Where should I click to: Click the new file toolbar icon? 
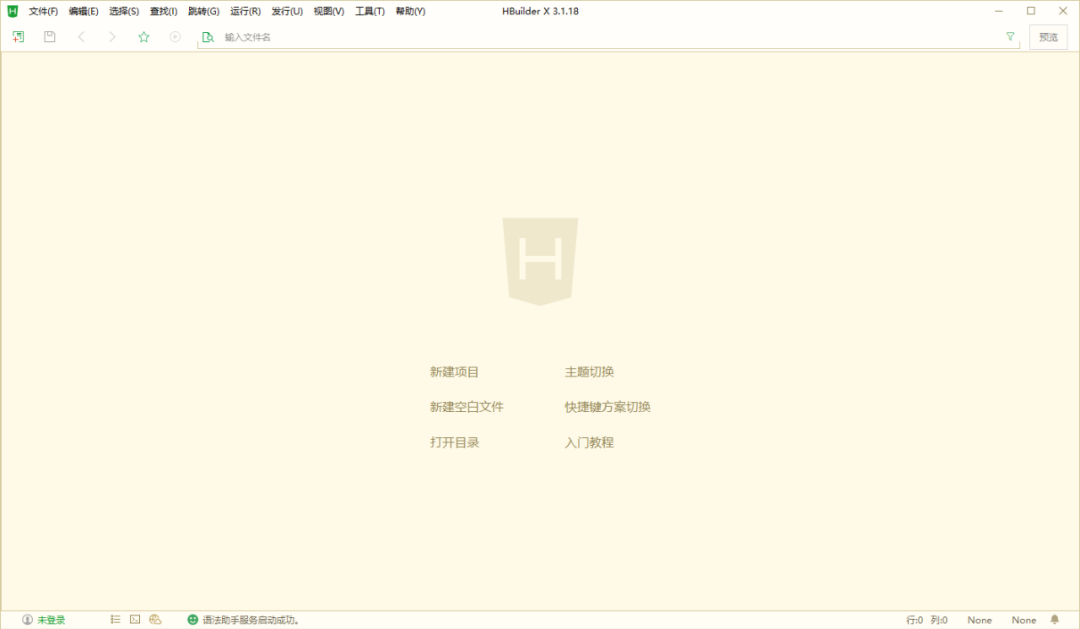[18, 37]
